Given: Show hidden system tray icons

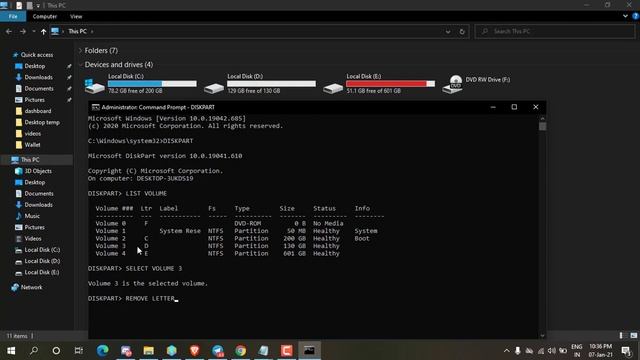Looking at the screenshot, I should (x=506, y=351).
